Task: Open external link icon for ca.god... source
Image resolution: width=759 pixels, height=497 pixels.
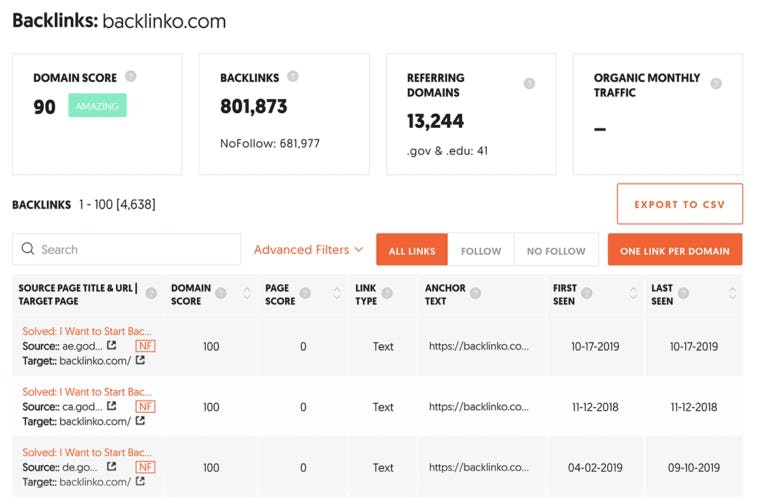Action: (x=112, y=406)
